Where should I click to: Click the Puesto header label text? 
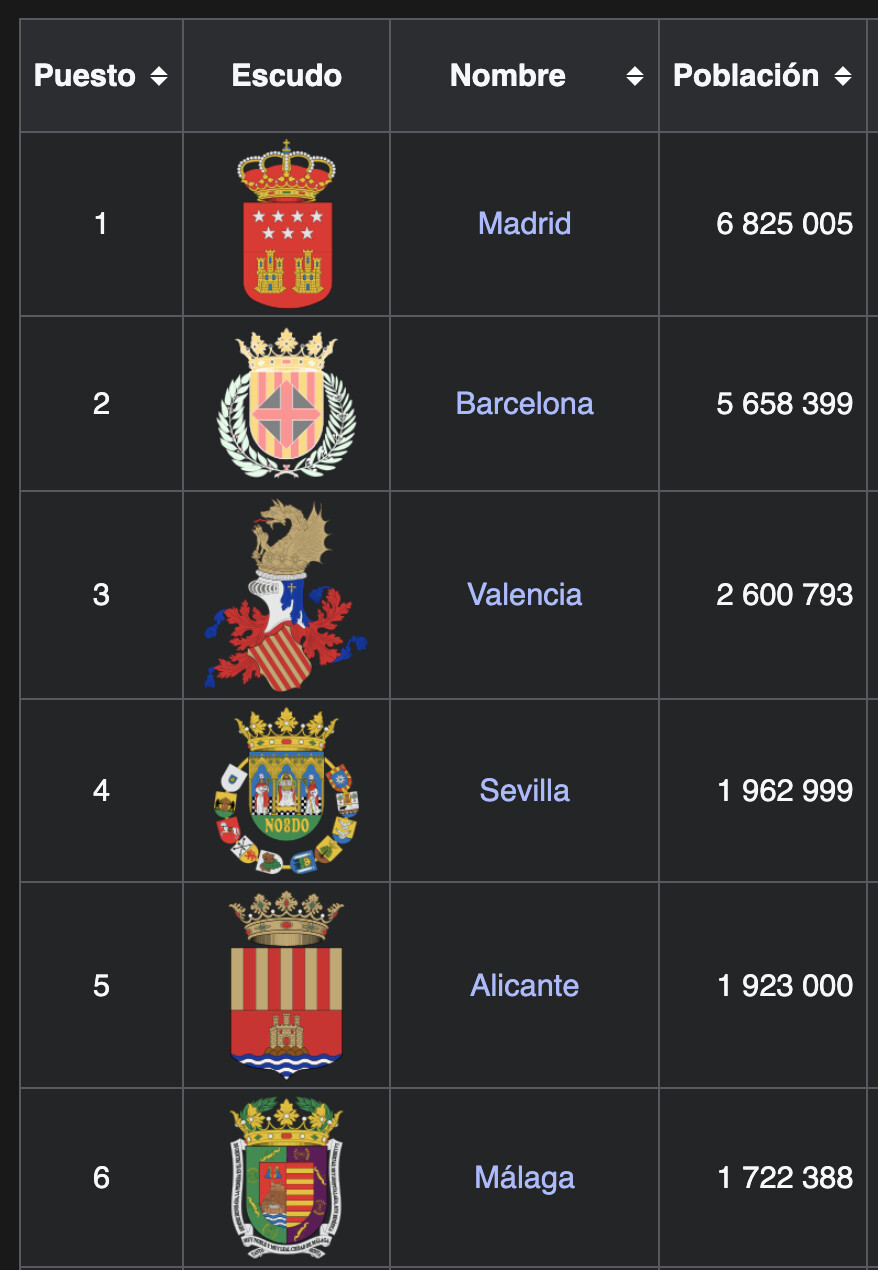click(x=85, y=76)
